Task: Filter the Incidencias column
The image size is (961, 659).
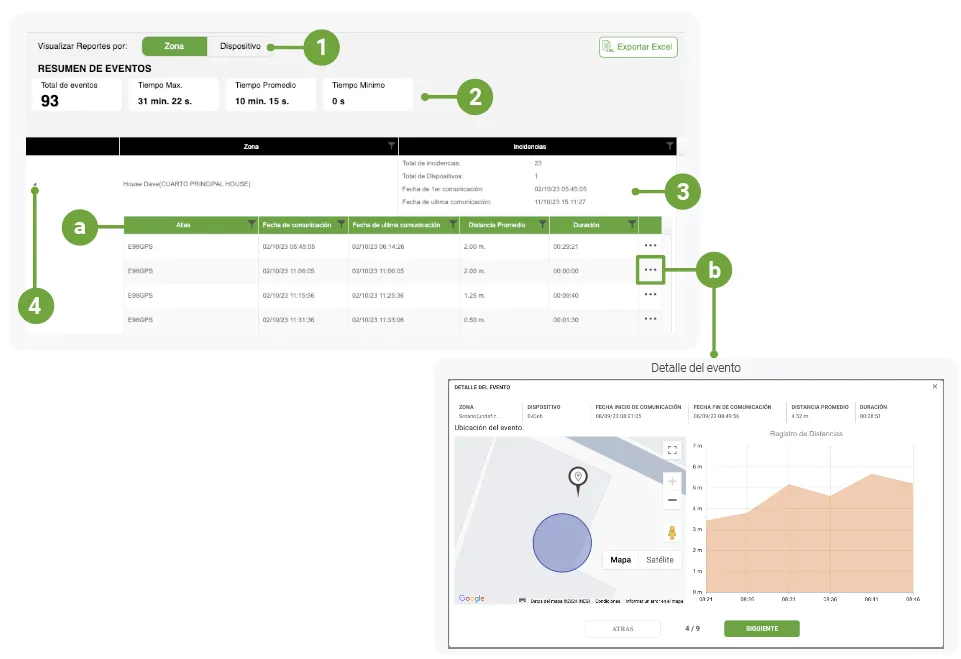Action: 669,146
